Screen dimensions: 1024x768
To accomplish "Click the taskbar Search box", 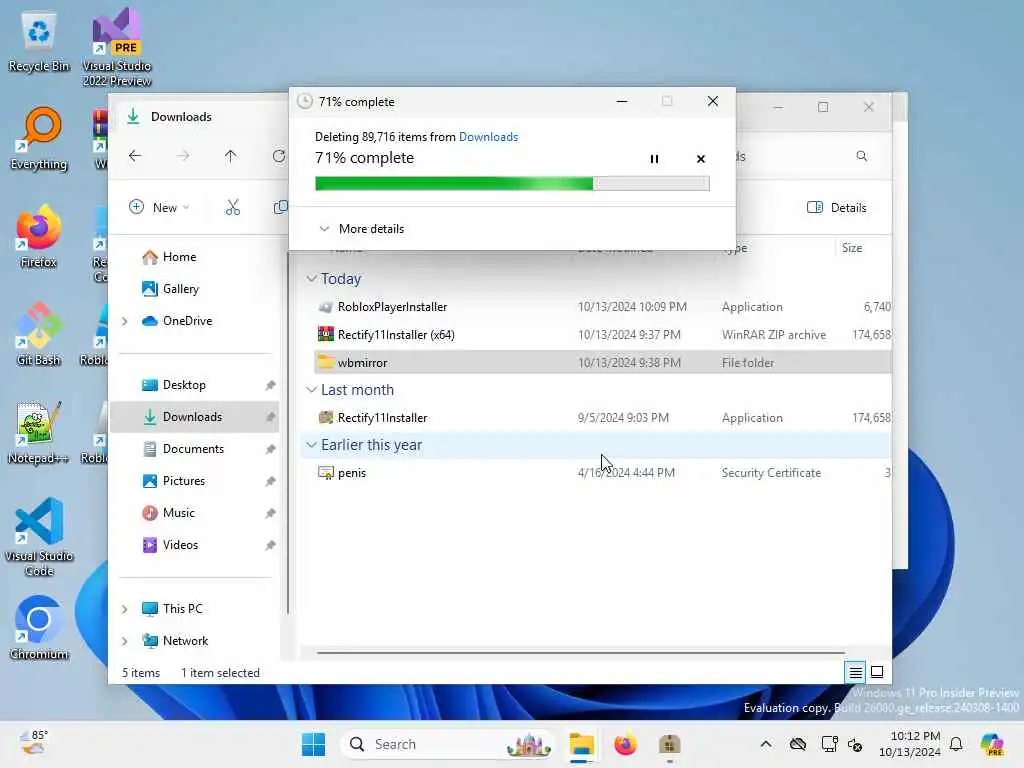I will pyautogui.click(x=449, y=744).
